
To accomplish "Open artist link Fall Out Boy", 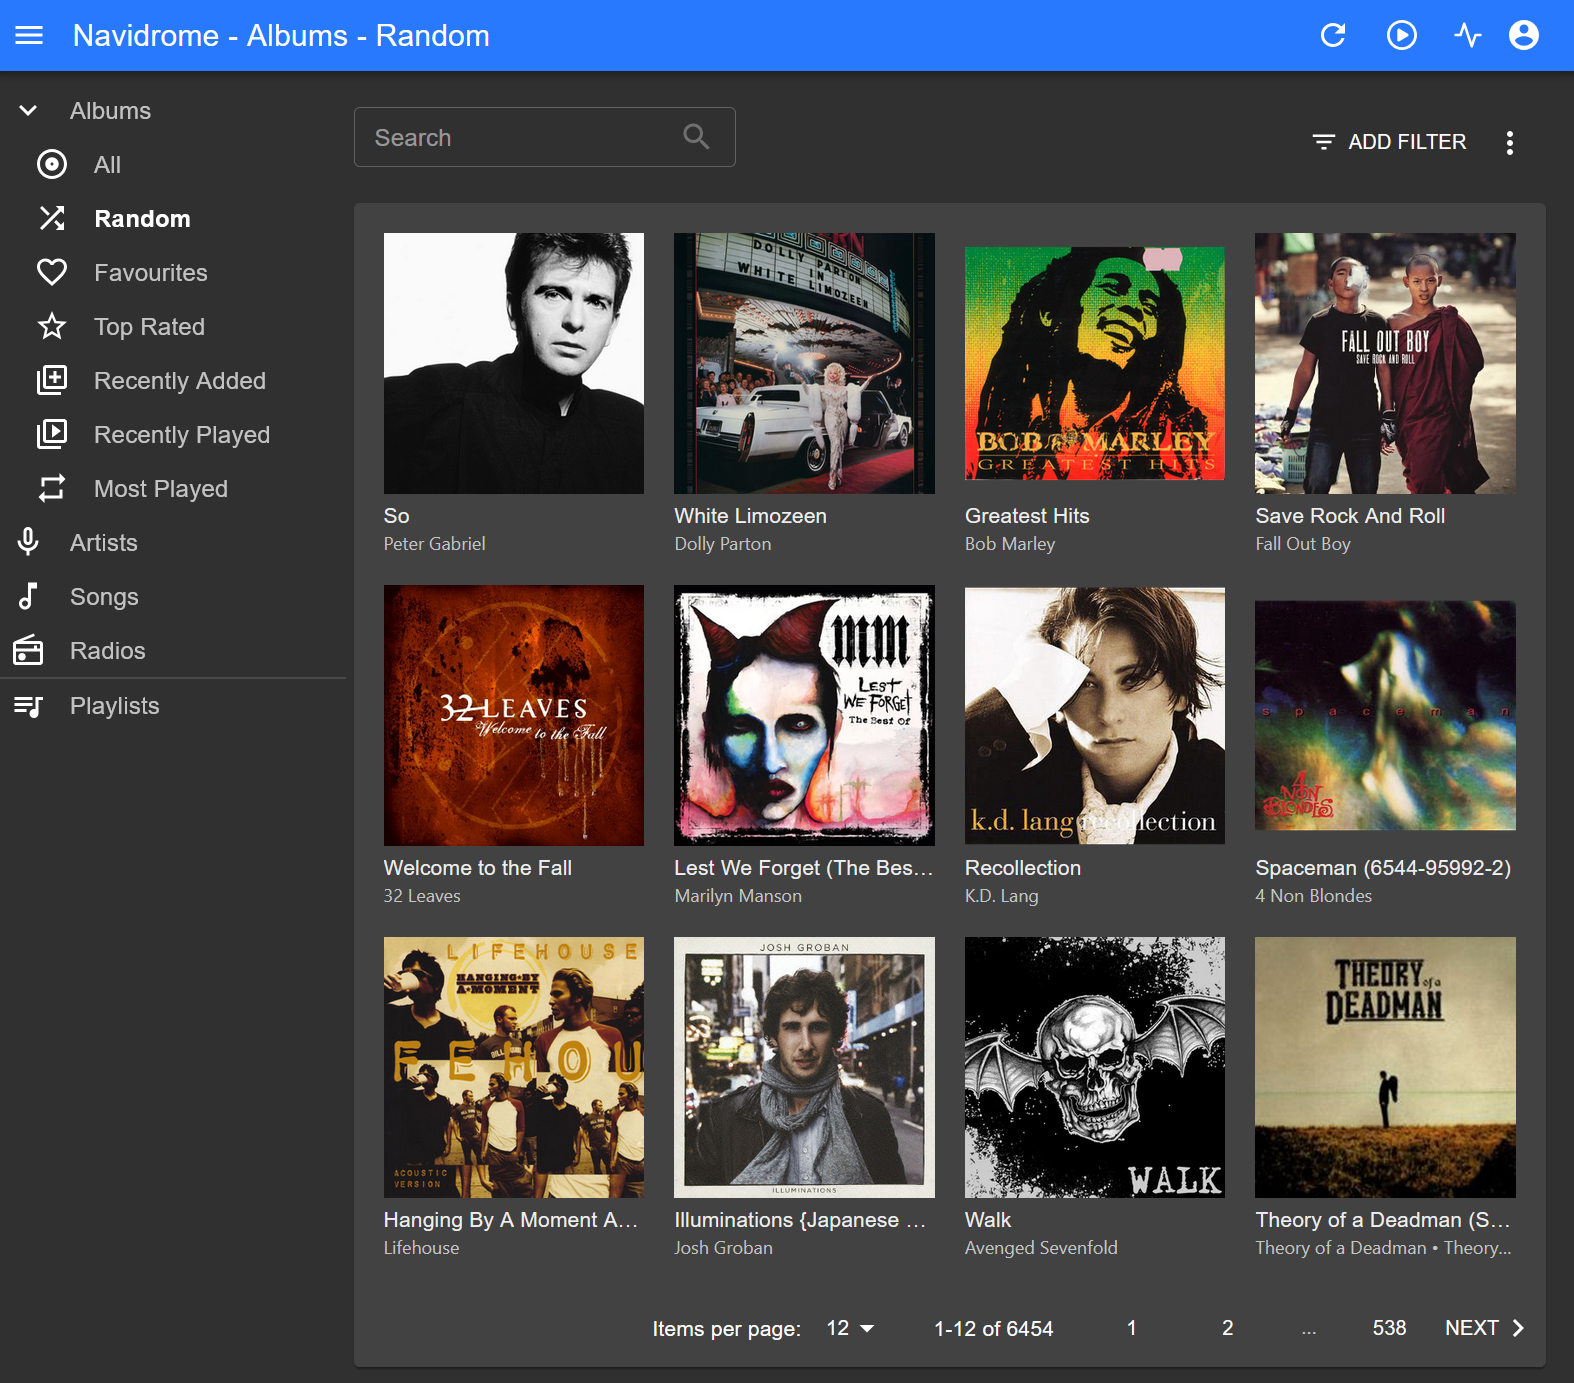I will pyautogui.click(x=1303, y=544).
